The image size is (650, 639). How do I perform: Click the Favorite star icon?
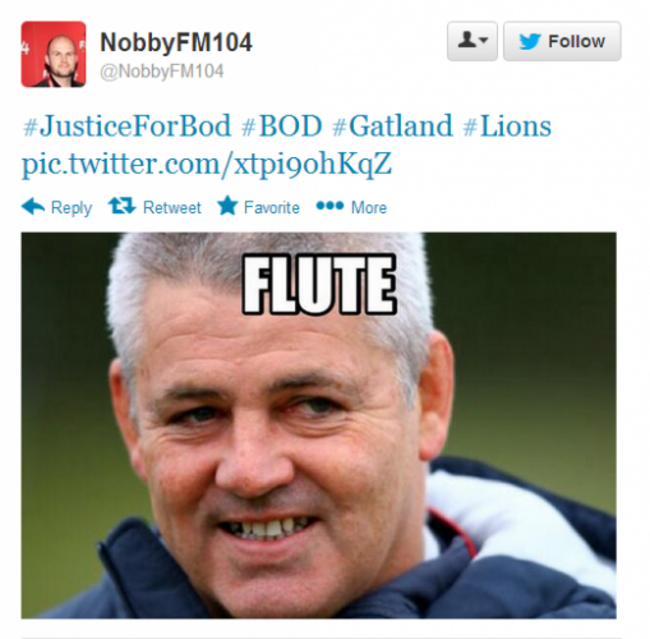(228, 205)
